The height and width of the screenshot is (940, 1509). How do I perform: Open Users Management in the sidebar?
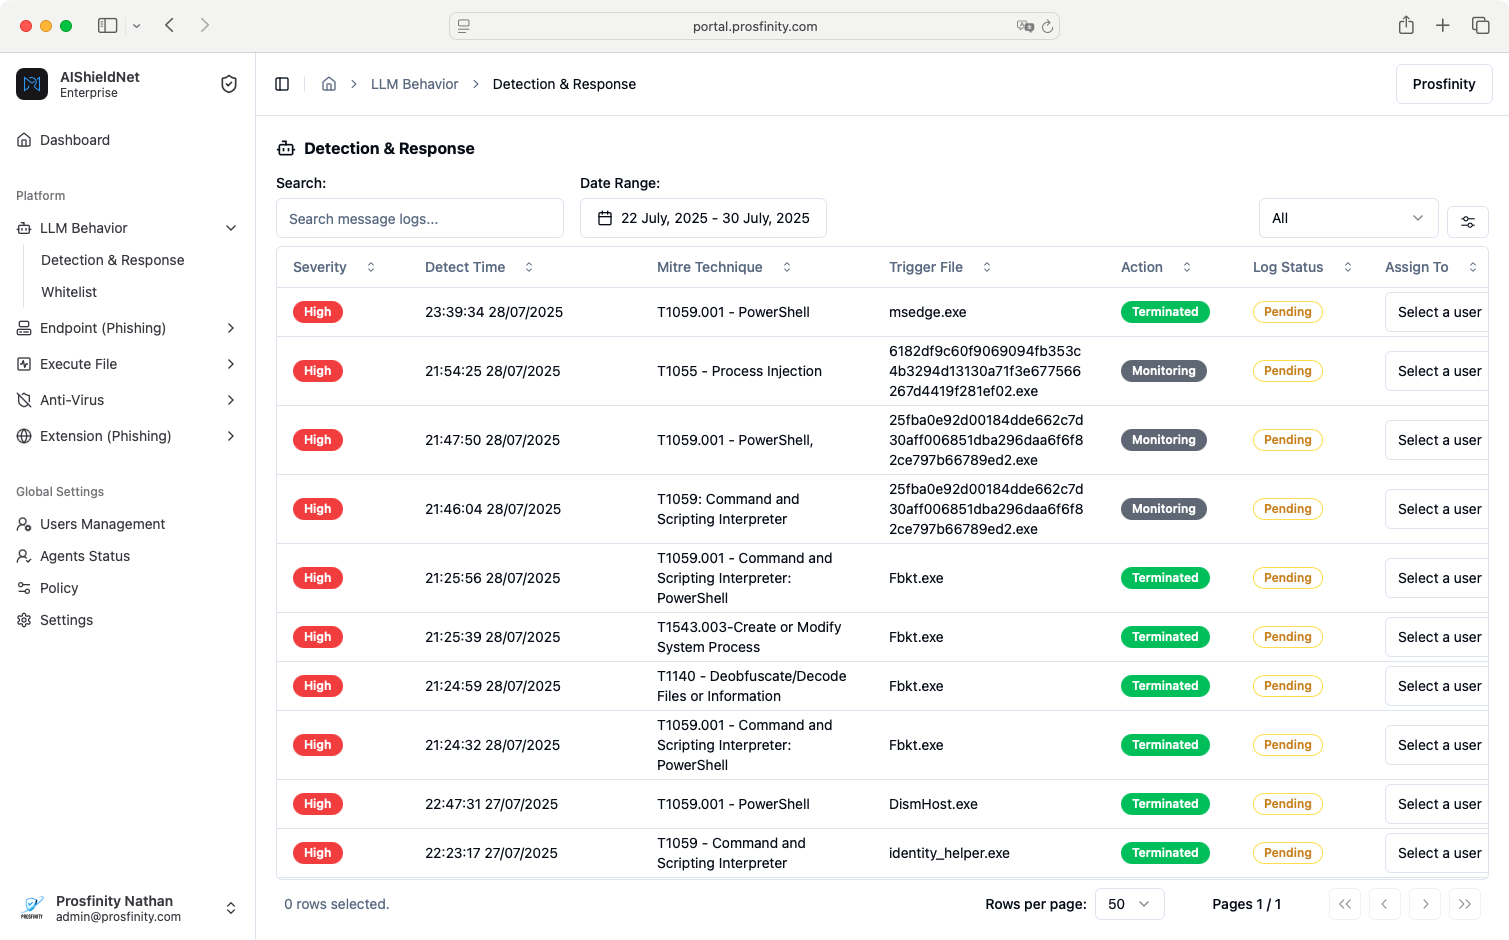click(102, 524)
